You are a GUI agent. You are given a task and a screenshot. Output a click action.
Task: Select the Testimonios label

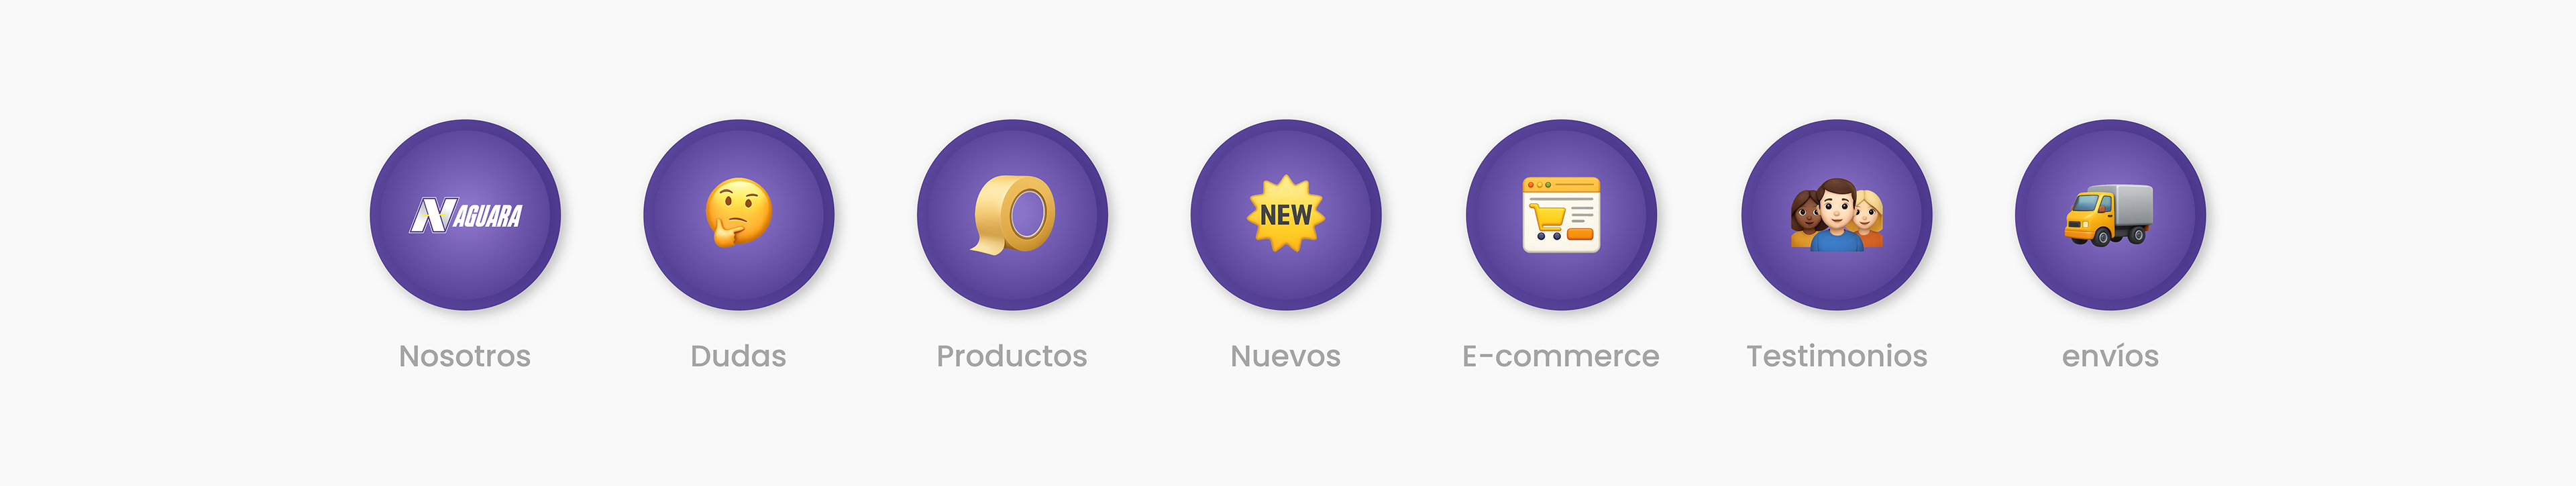point(1837,356)
